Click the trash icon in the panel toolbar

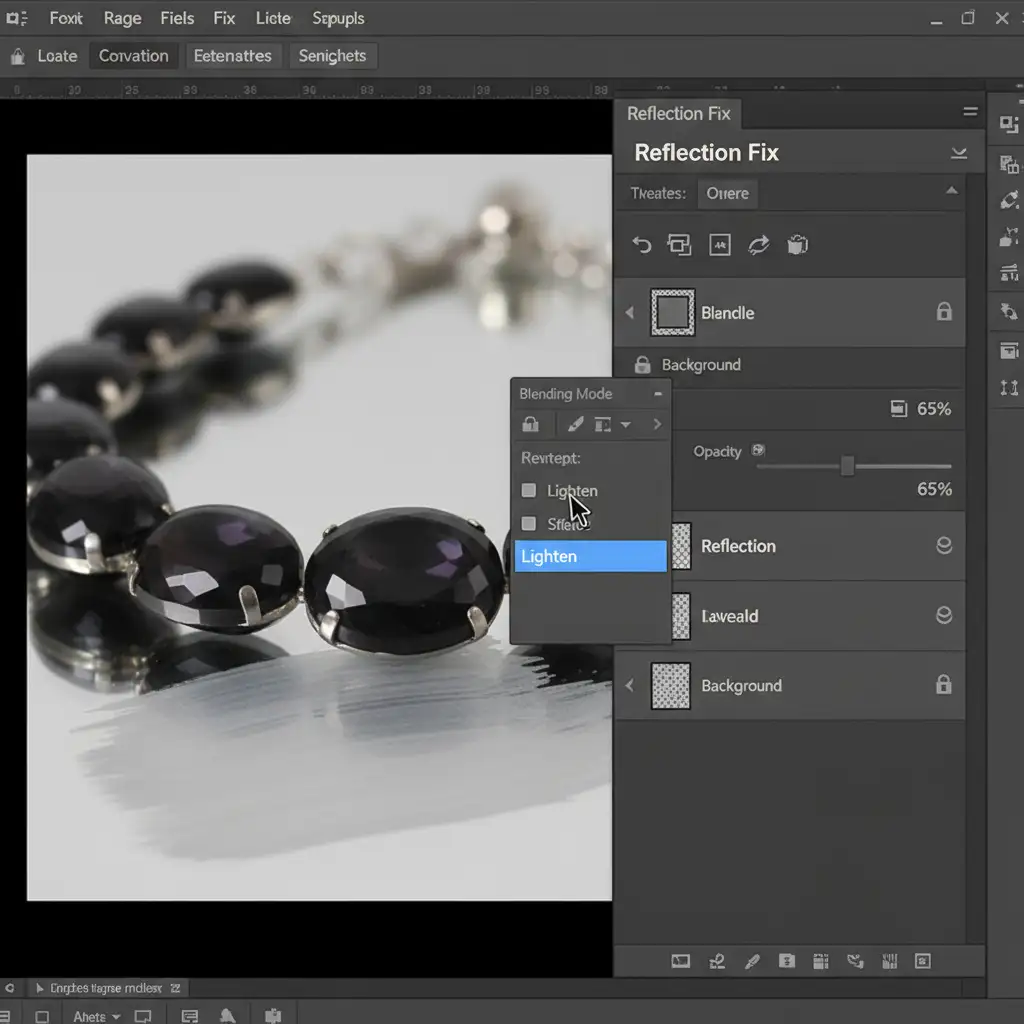coord(797,245)
